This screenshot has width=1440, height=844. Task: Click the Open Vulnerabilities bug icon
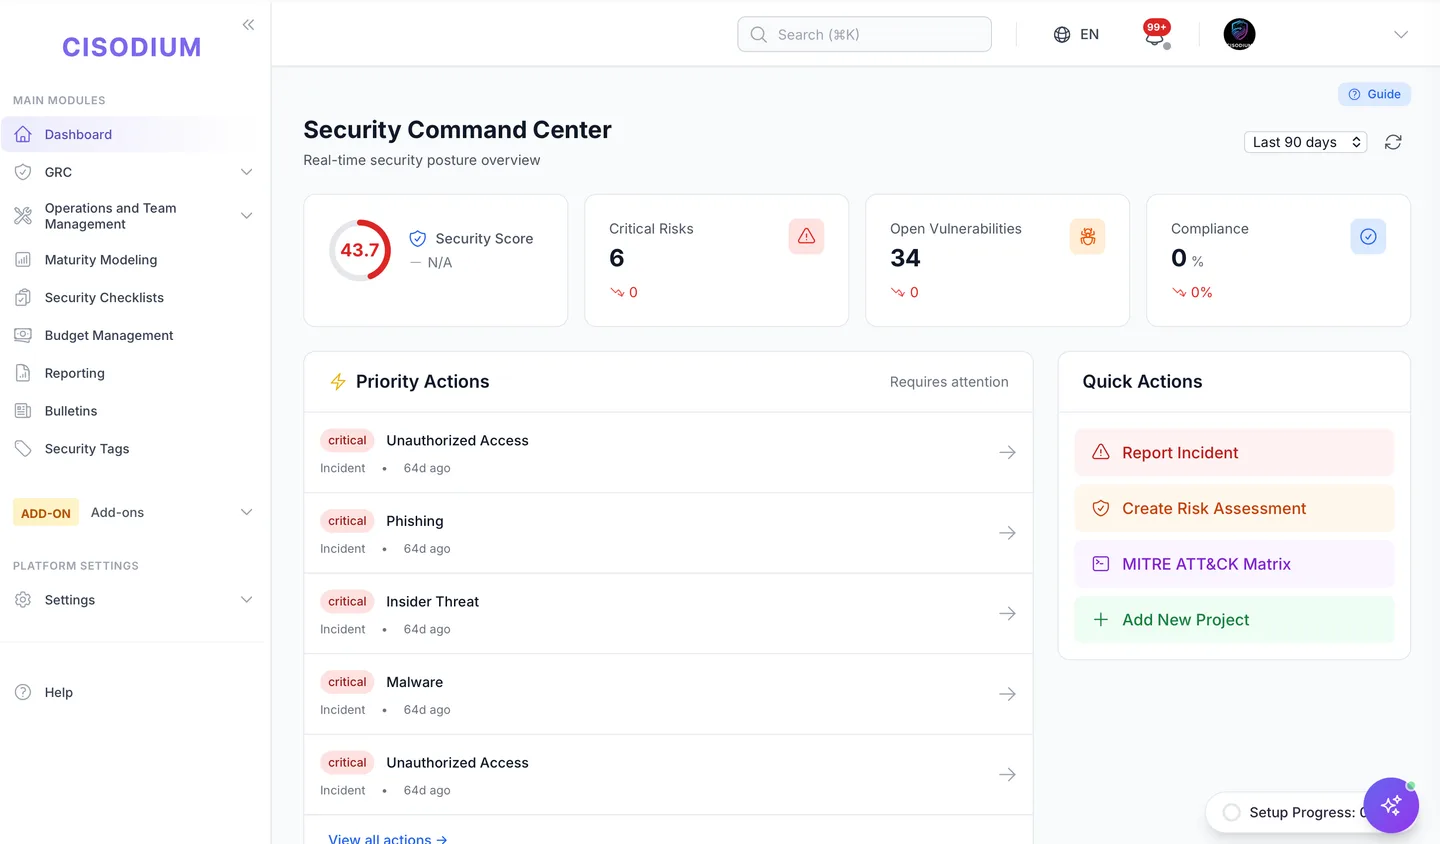[x=1087, y=236]
